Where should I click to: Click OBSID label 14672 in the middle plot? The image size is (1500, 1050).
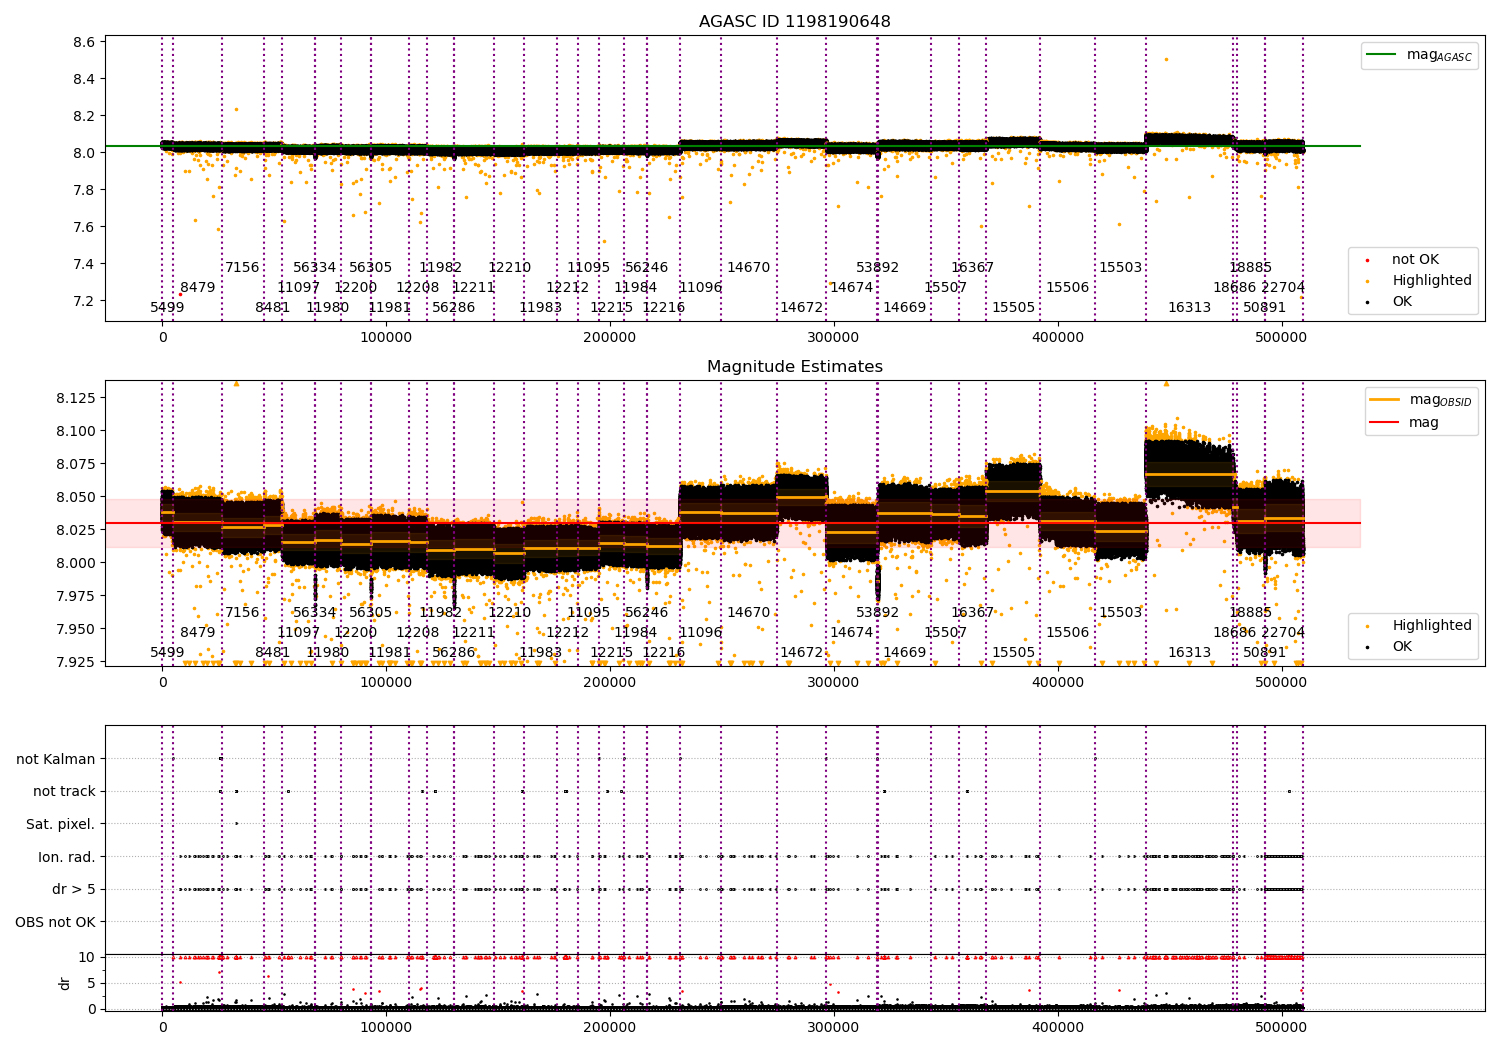pyautogui.click(x=801, y=653)
